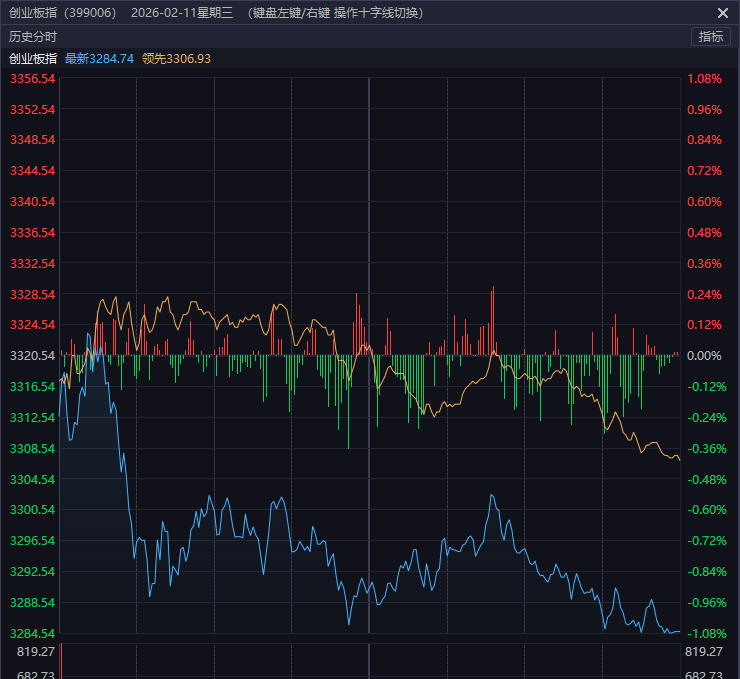Open the 指标 indicator menu
Viewport: 740px width, 679px height.
711,36
